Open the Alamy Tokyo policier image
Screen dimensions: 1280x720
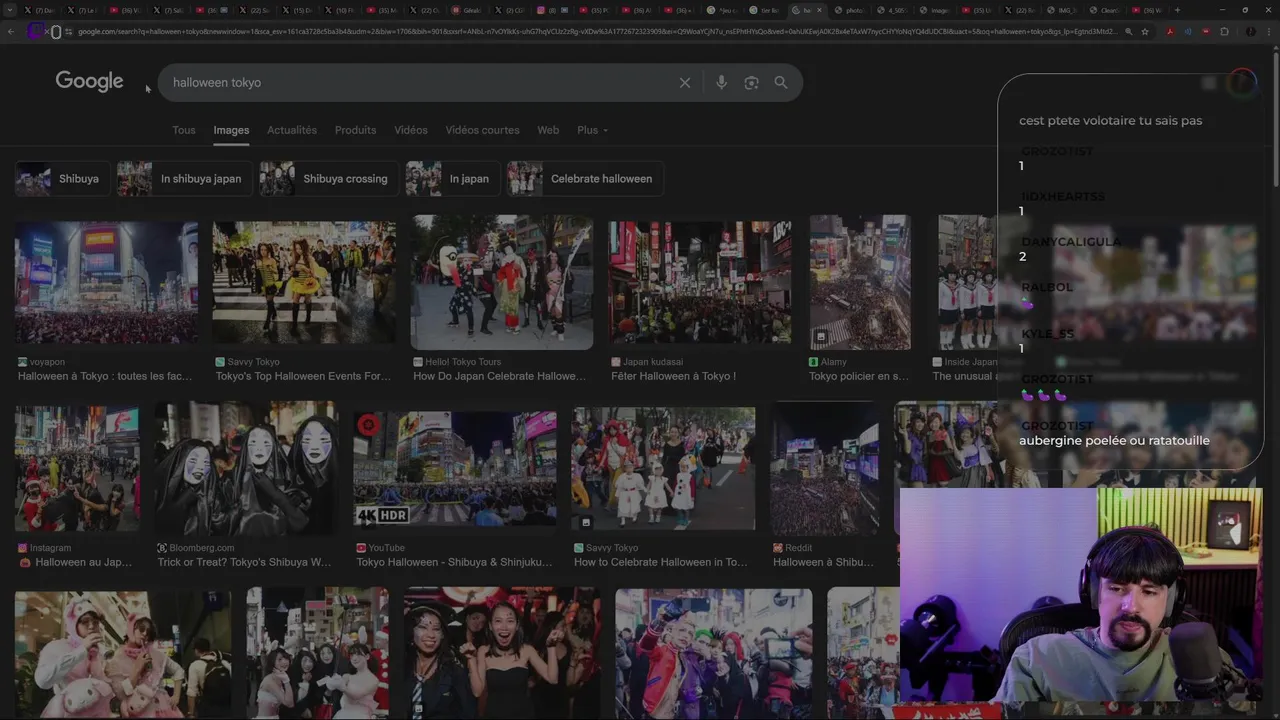(x=860, y=282)
